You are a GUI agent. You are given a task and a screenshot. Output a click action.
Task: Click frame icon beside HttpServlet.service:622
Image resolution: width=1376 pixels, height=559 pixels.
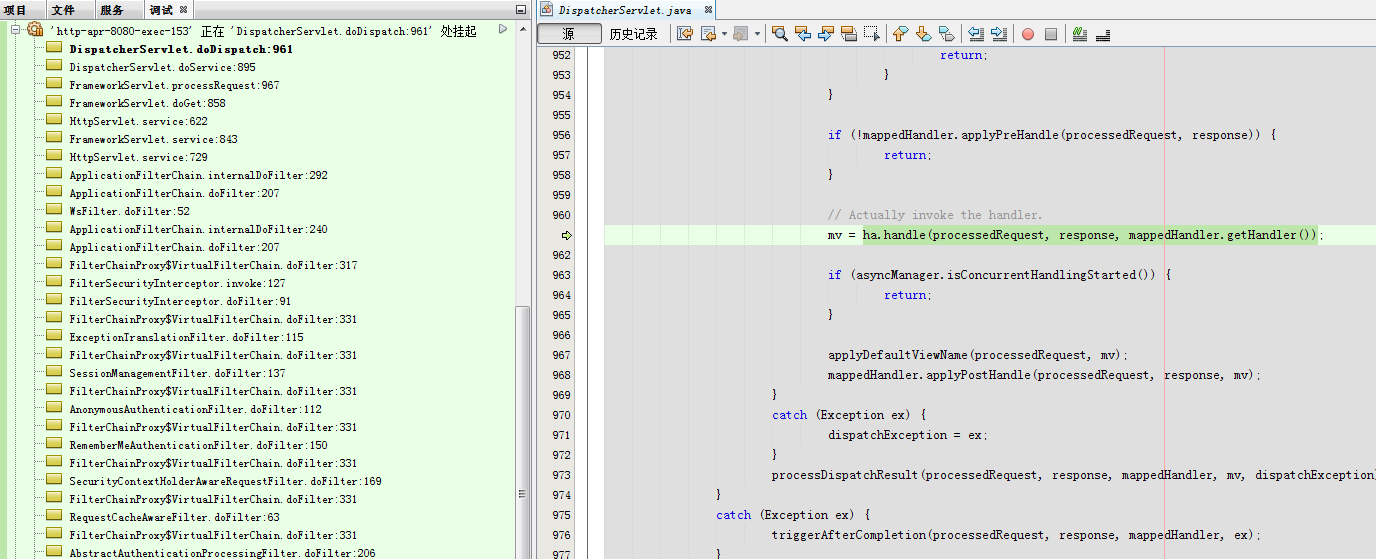[54, 121]
